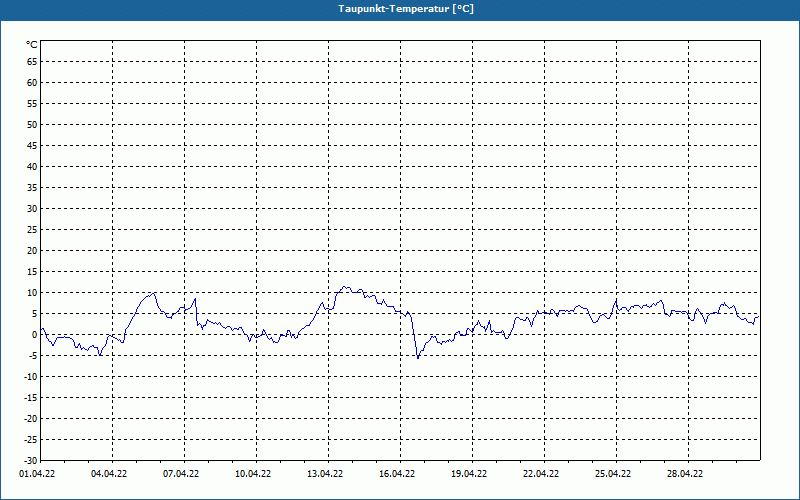The image size is (800, 500).
Task: Click the dew point peak near 13.04.22
Action: pyautogui.click(x=345, y=287)
